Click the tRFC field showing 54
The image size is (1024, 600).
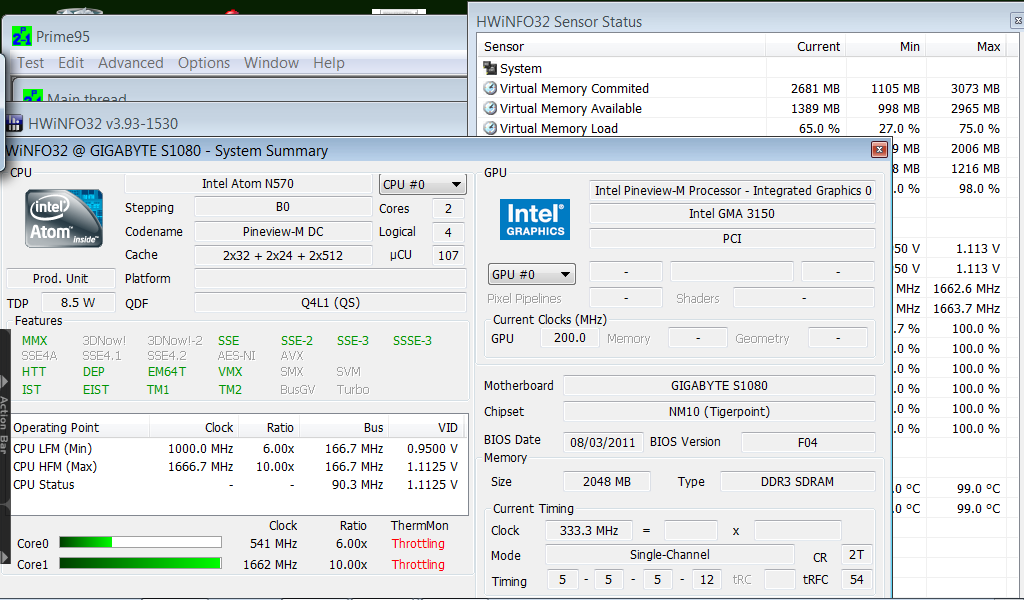(857, 580)
